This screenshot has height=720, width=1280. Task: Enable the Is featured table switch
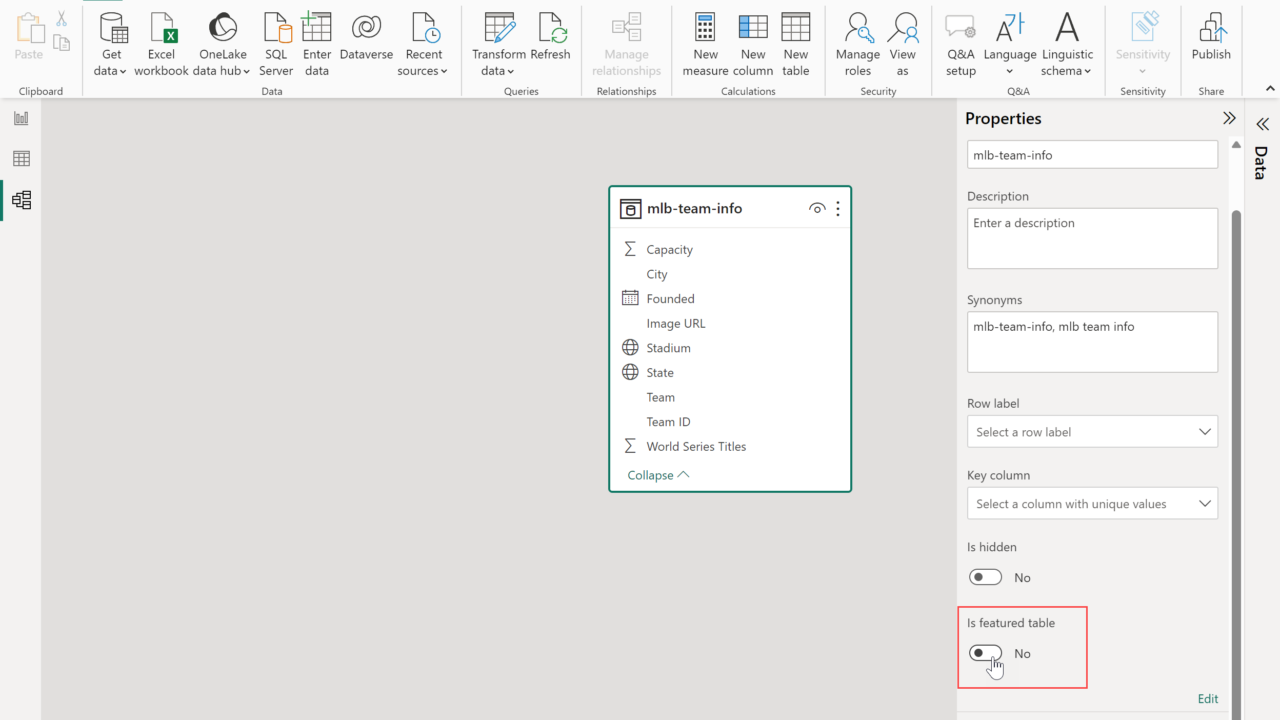tap(985, 653)
